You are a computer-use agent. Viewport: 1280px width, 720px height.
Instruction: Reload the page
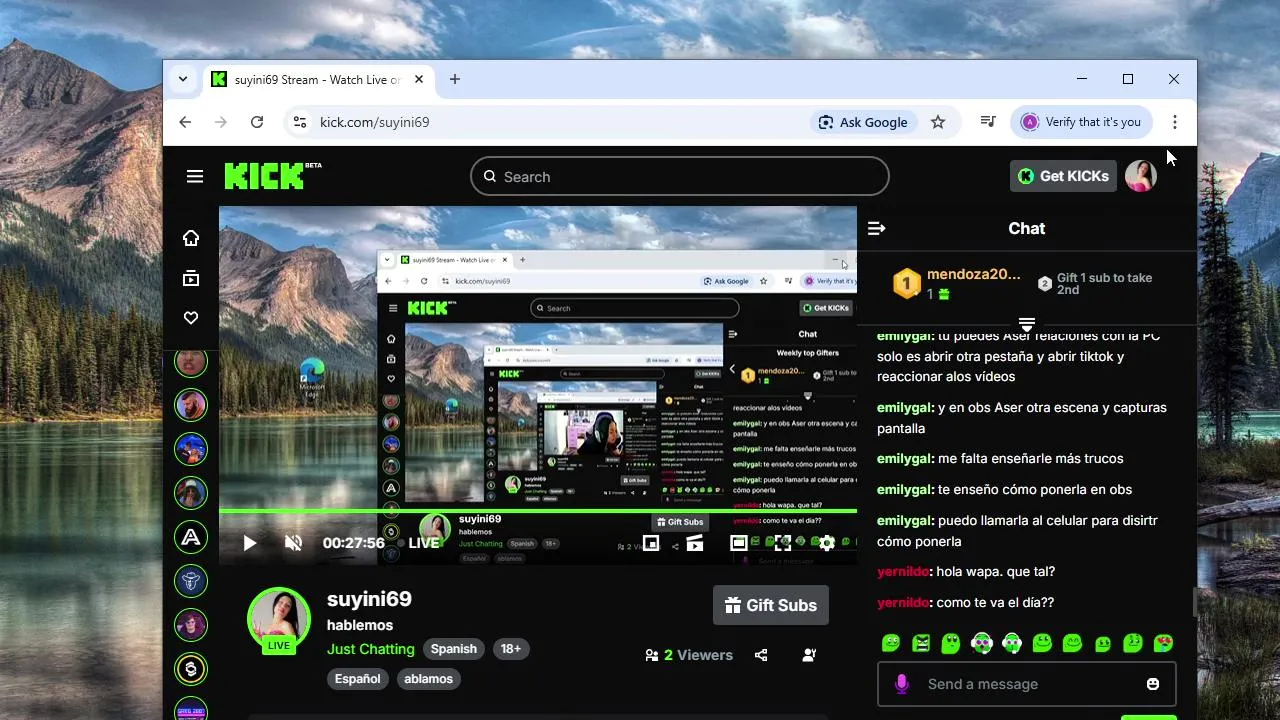click(x=257, y=122)
